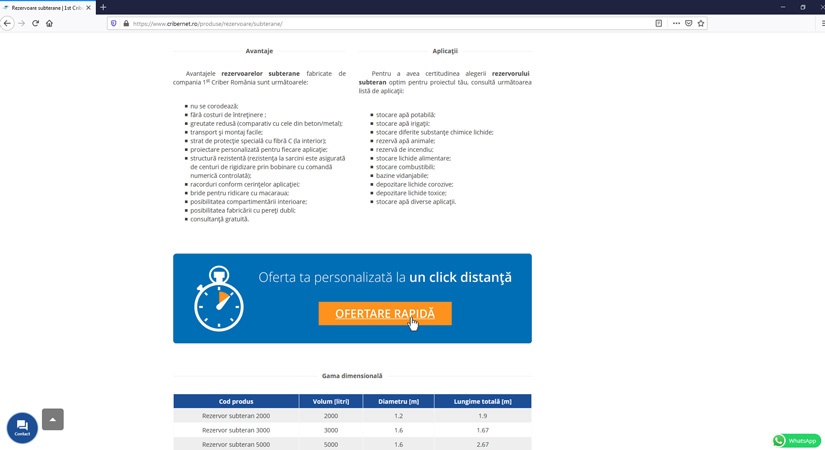This screenshot has height=450, width=825.
Task: Save page to Pocket icon
Action: [x=688, y=23]
